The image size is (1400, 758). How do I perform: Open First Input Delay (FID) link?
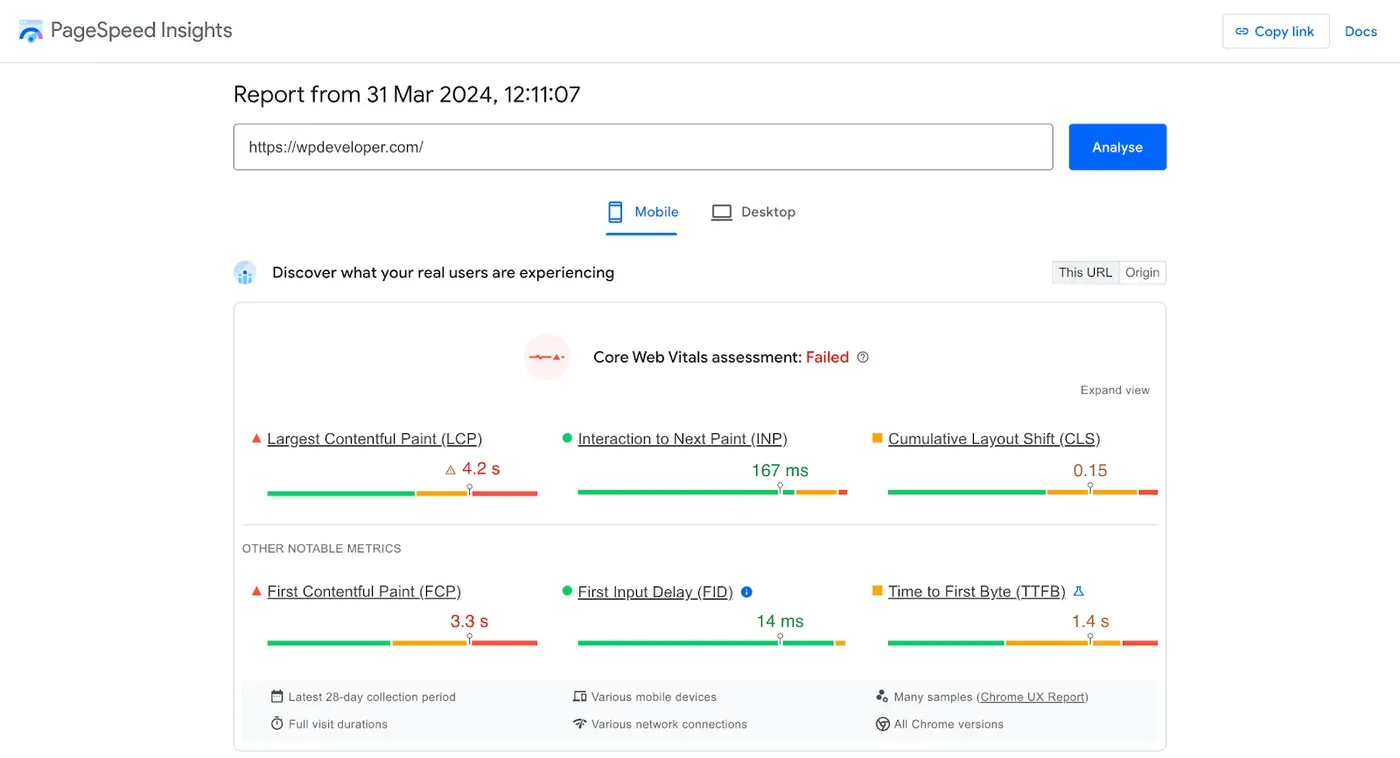[656, 591]
